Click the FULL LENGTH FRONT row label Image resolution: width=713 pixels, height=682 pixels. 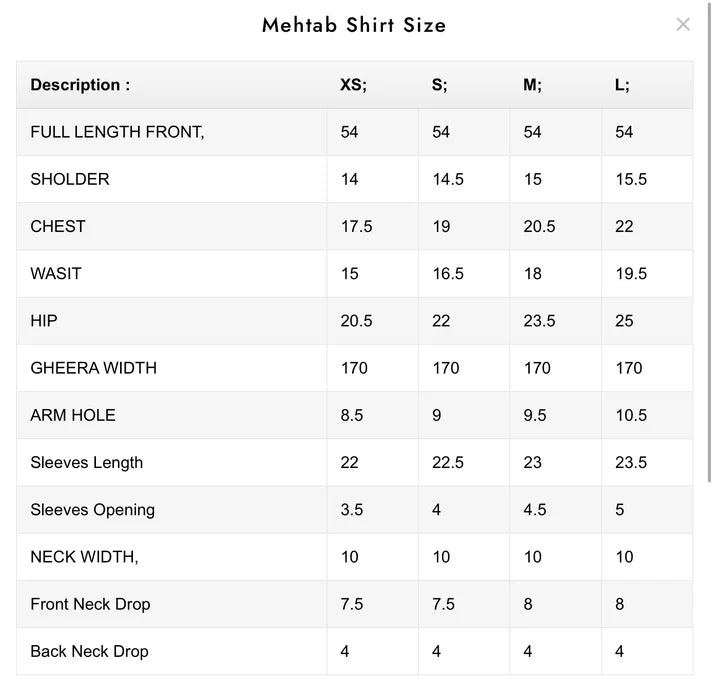click(x=117, y=132)
